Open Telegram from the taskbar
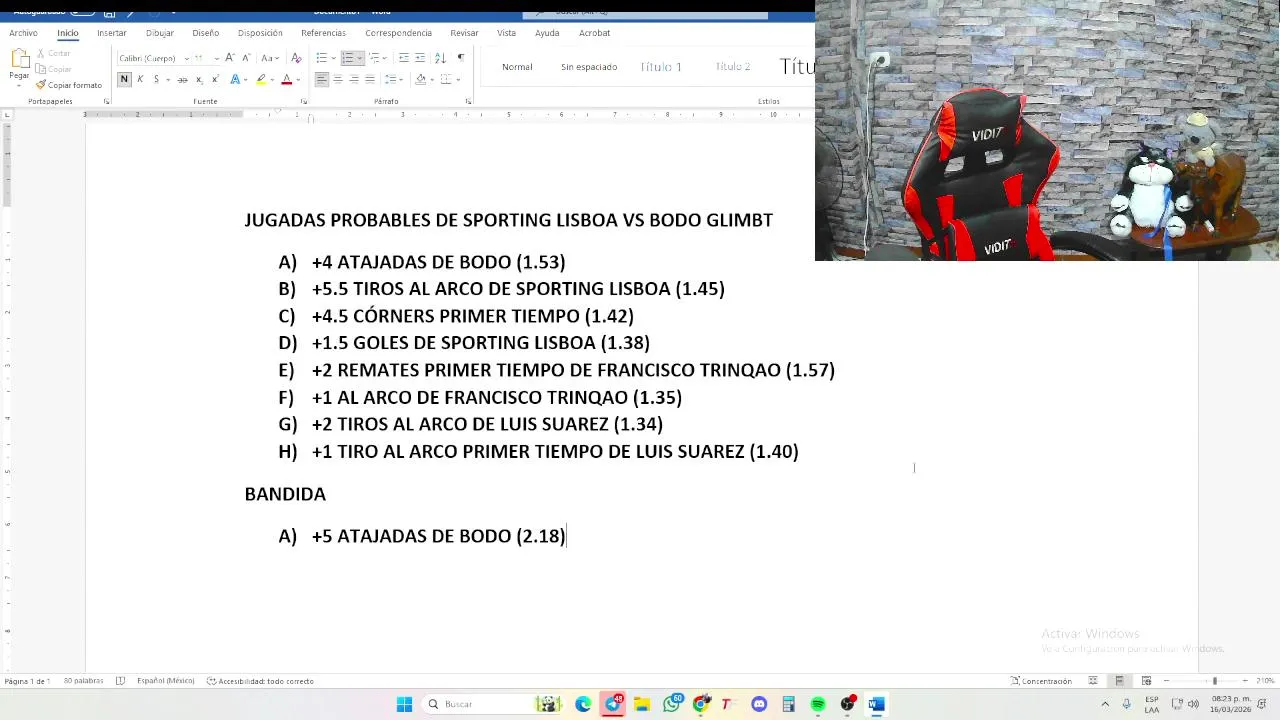Viewport: 1280px width, 720px height. point(613,704)
